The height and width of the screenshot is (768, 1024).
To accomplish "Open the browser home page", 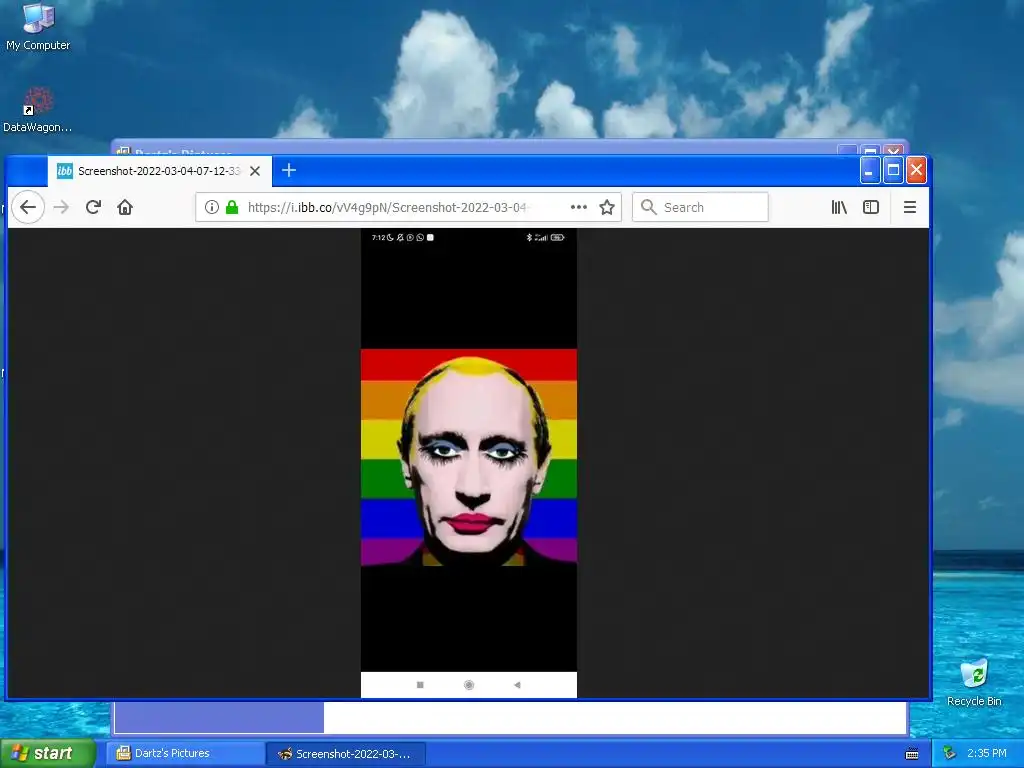I will (x=125, y=207).
